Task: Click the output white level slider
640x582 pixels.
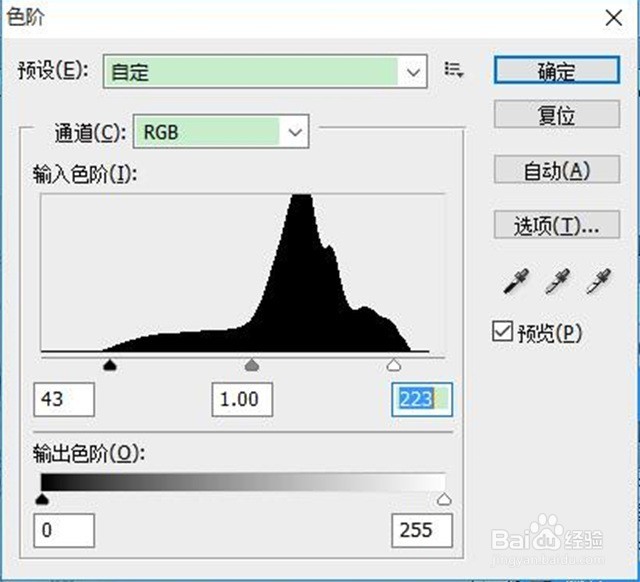Action: 444,499
